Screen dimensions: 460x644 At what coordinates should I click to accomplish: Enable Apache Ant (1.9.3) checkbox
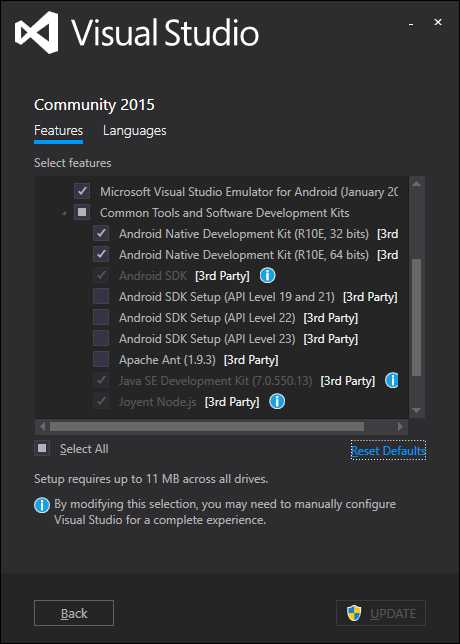tap(101, 359)
